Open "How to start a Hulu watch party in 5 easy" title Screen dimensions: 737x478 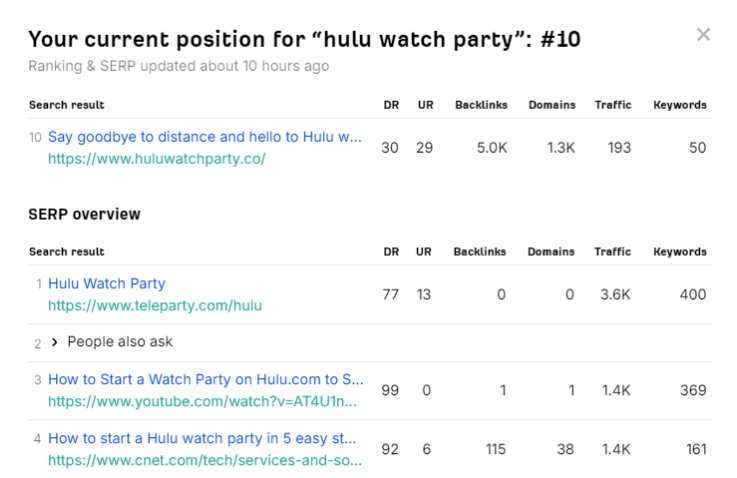coord(205,438)
